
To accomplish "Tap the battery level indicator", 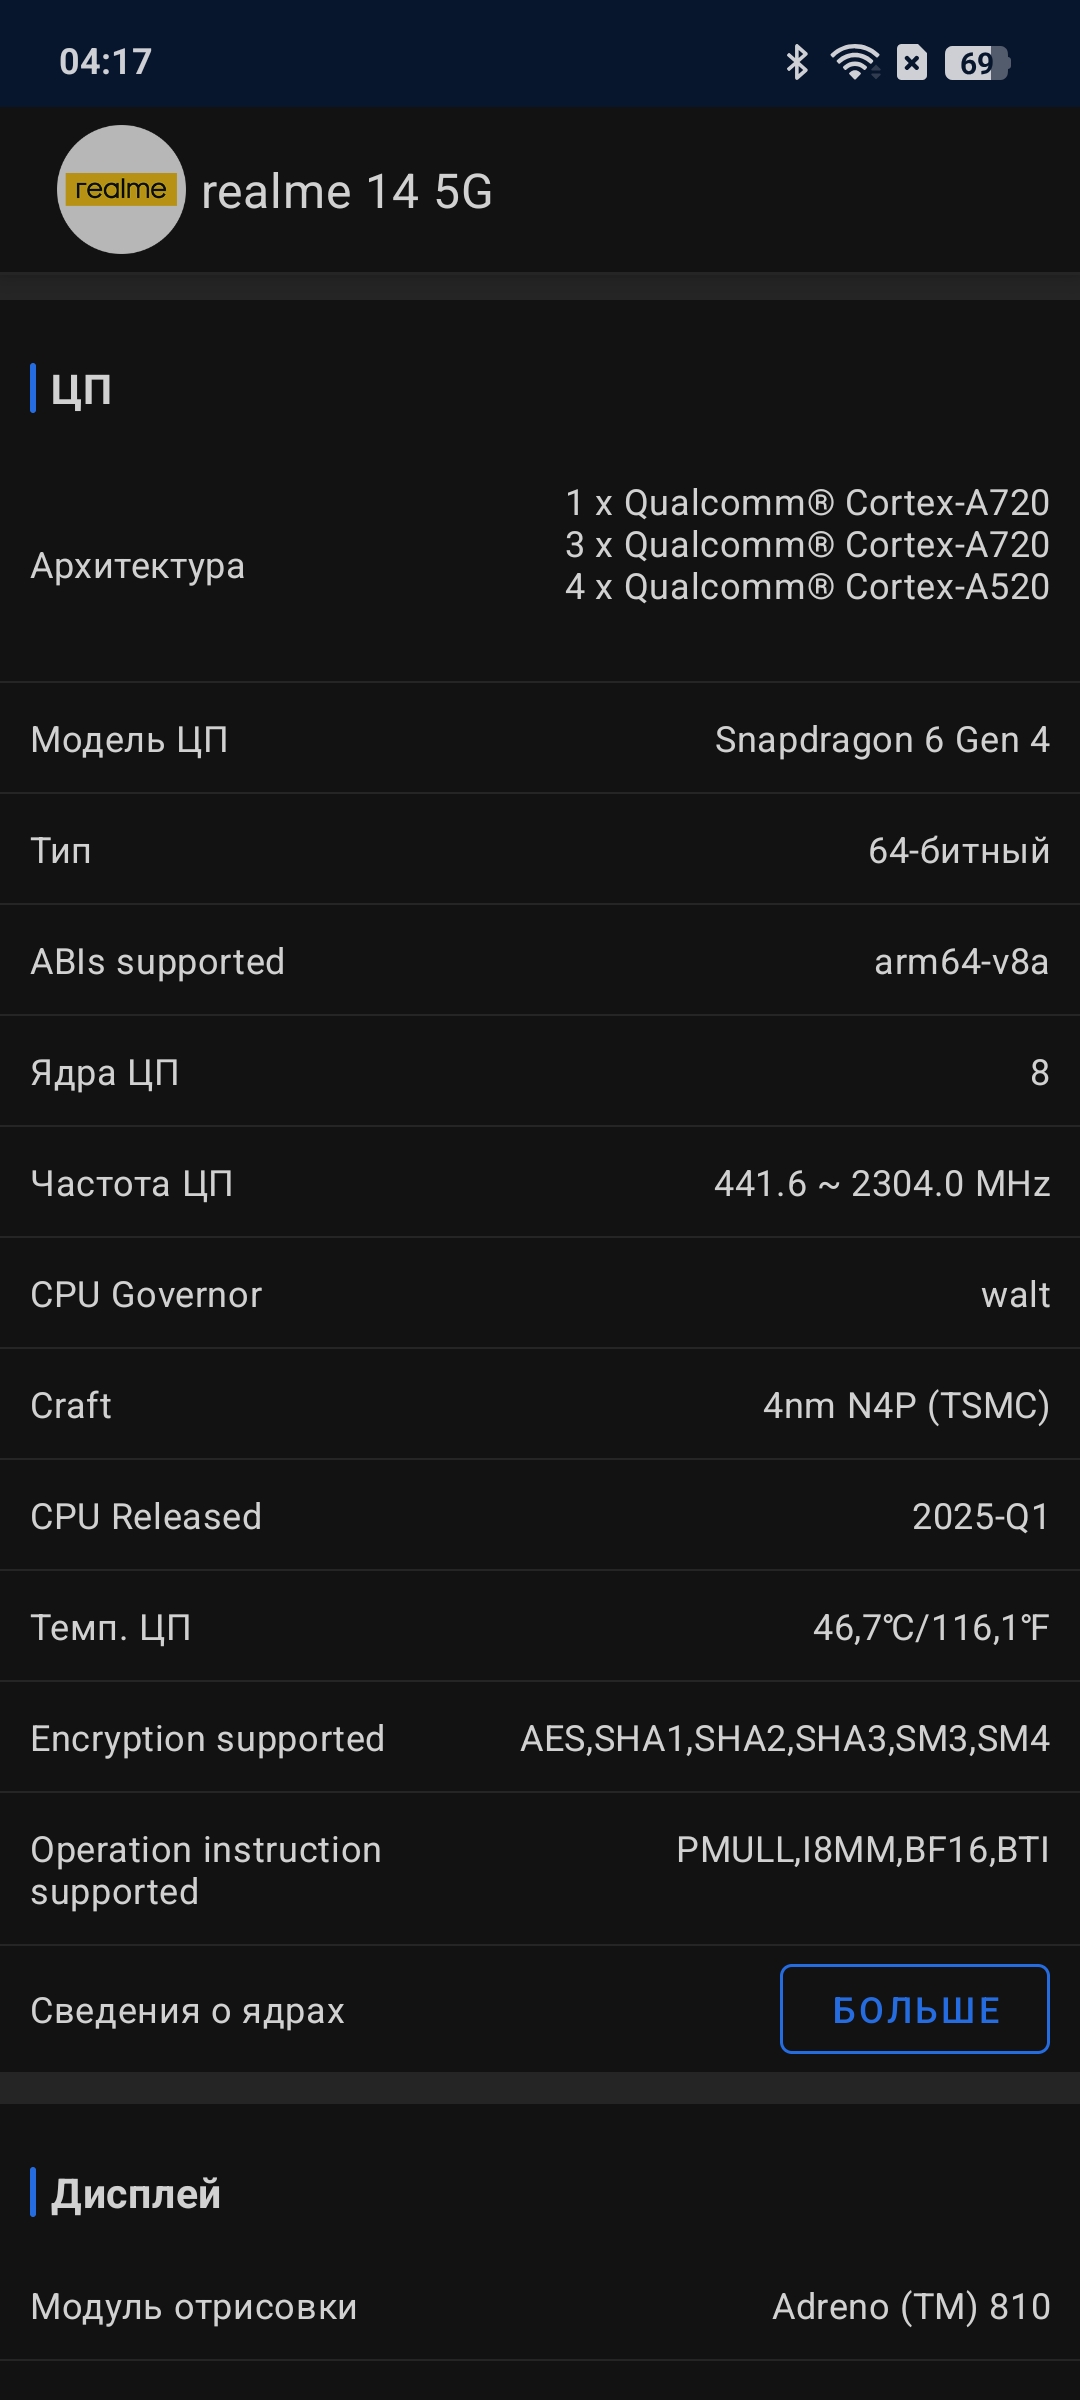I will click(x=977, y=63).
